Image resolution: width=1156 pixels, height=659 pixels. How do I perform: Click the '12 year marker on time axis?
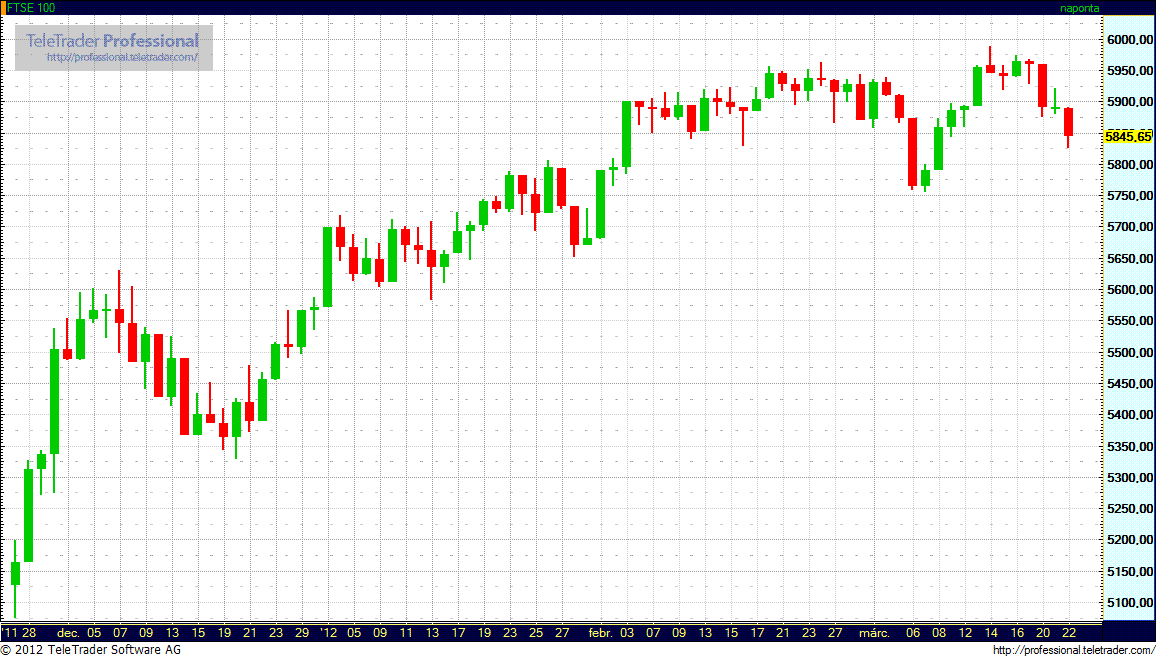pyautogui.click(x=329, y=633)
